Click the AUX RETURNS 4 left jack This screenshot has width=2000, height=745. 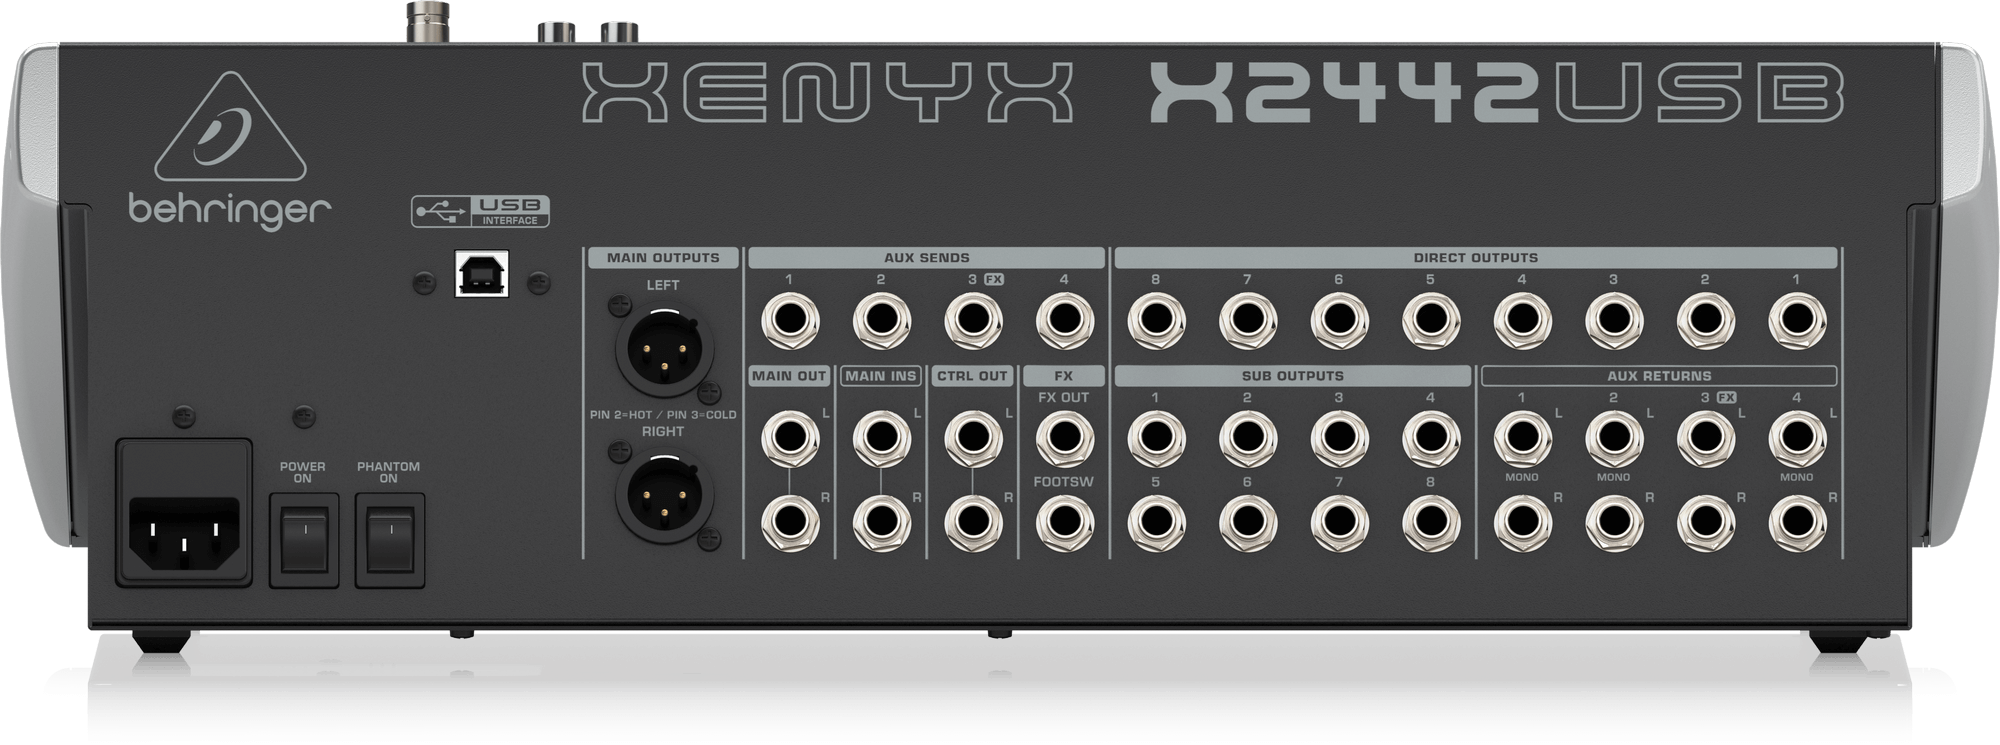pos(1796,437)
